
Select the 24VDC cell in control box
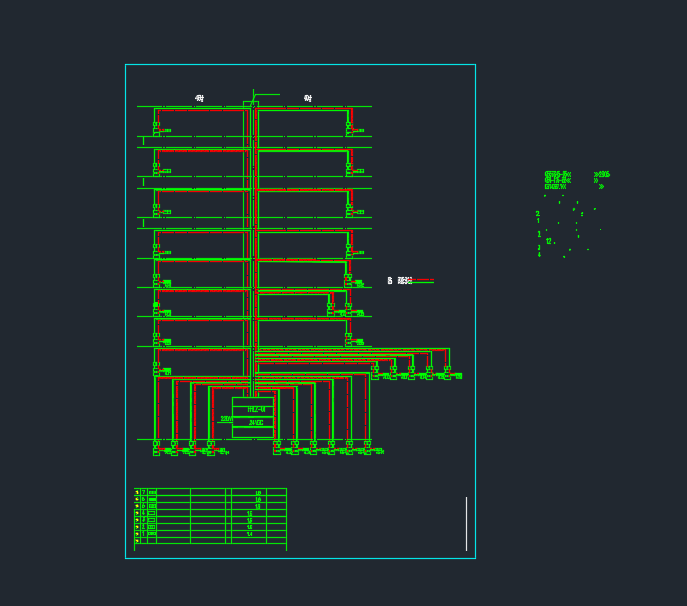tap(254, 423)
